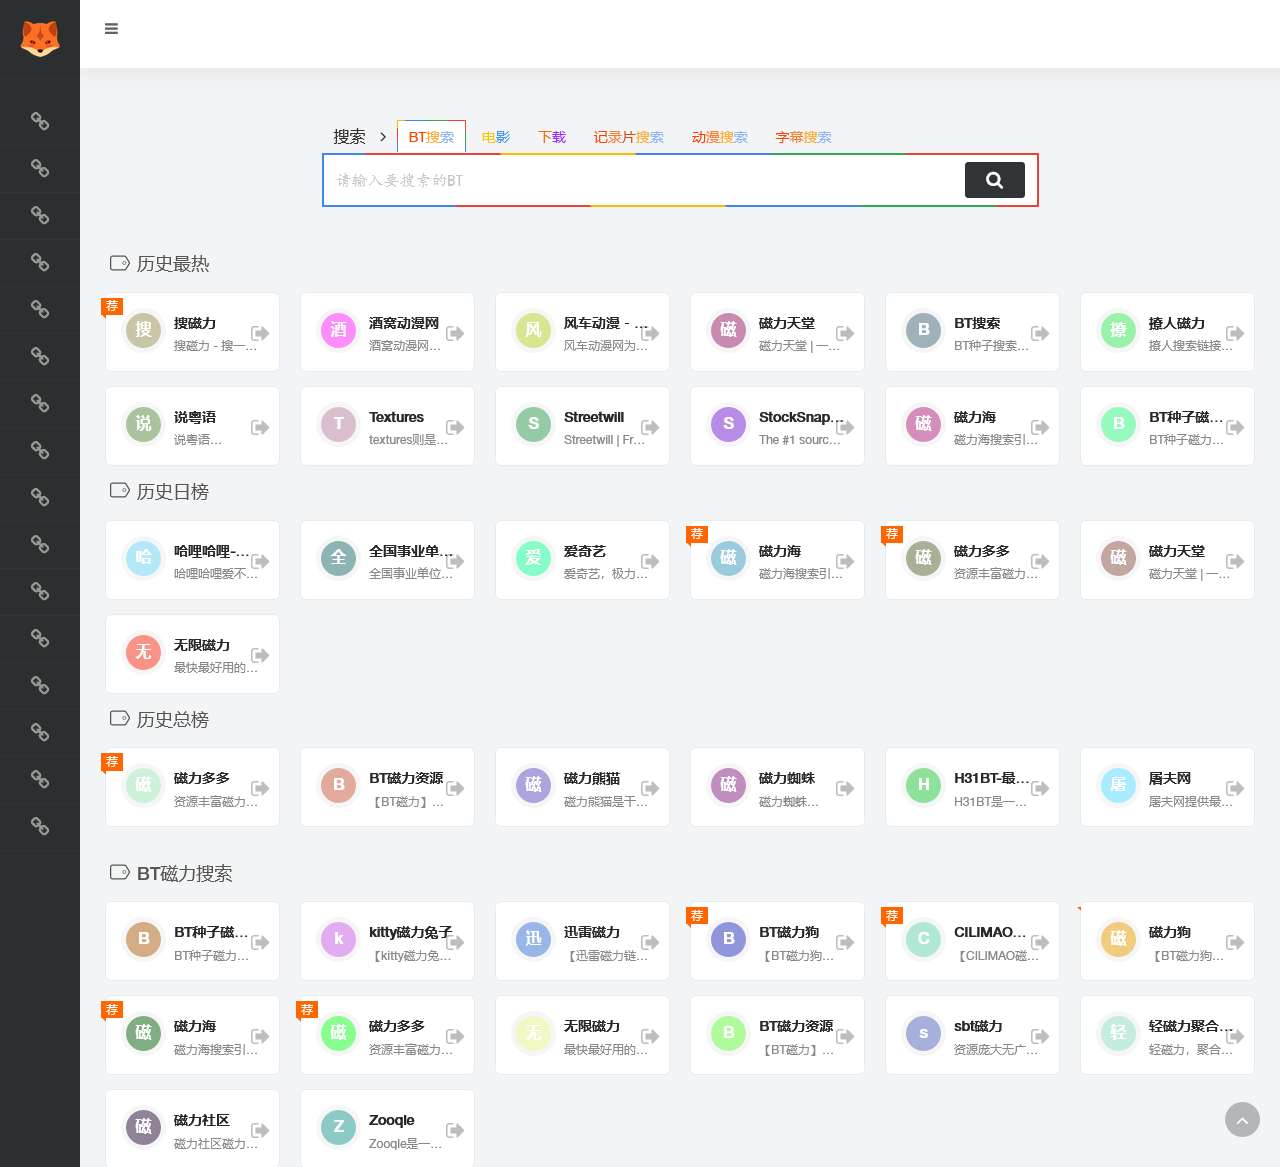Click go-arrow on BT磁力资源 in 历史总榜
The height and width of the screenshot is (1167, 1280).
pyautogui.click(x=455, y=788)
